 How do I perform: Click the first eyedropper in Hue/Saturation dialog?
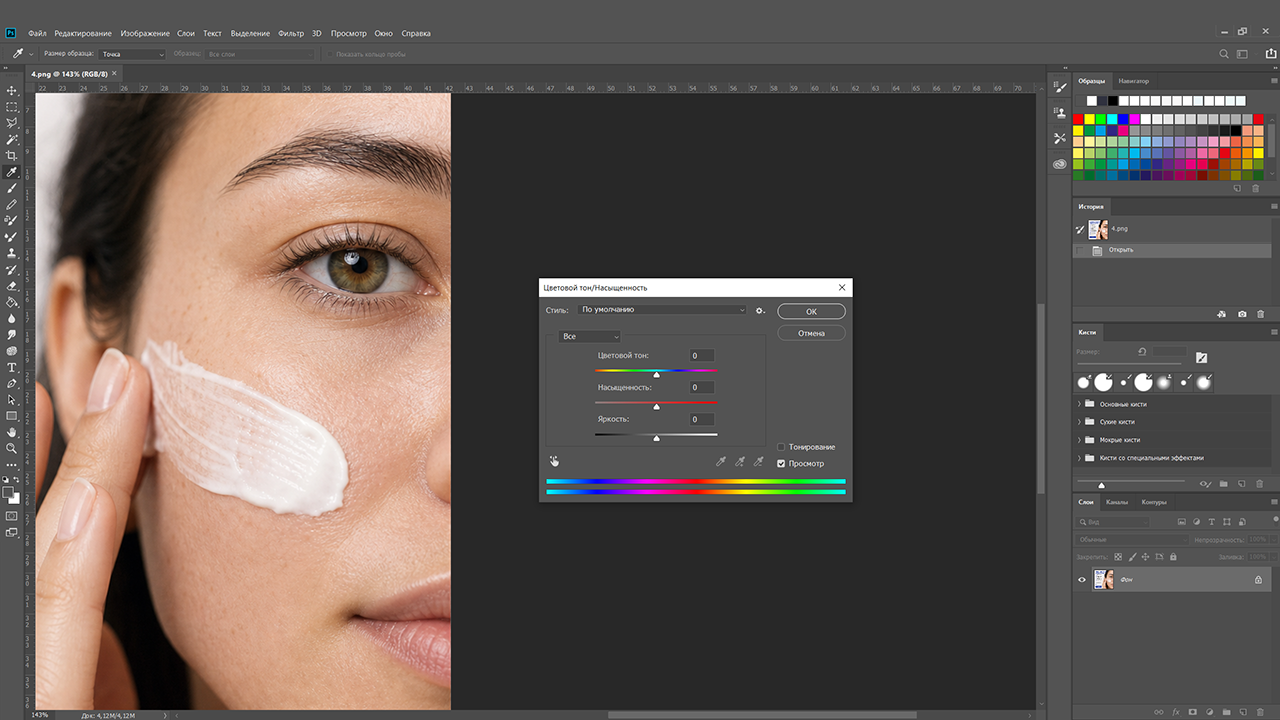pyautogui.click(x=720, y=462)
